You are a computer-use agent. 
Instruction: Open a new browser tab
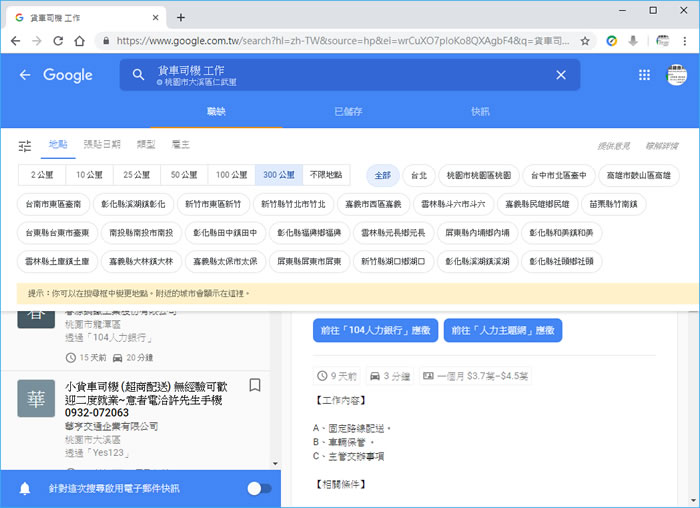point(181,17)
